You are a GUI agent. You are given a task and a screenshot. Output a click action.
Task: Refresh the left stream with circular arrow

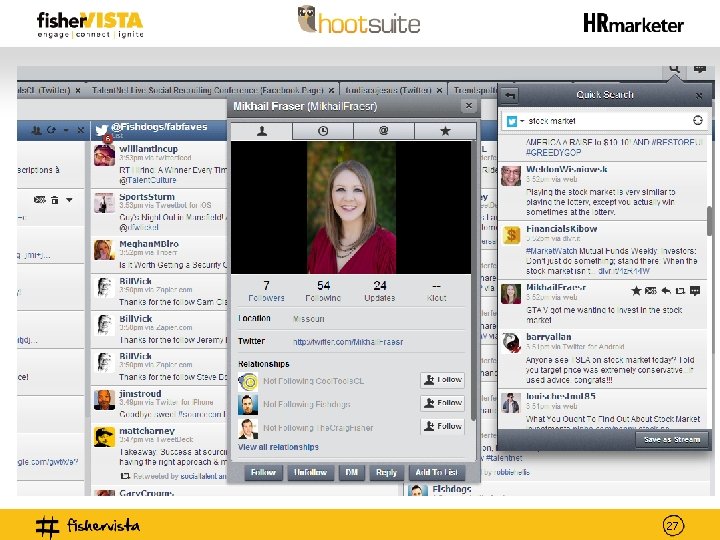pos(51,130)
